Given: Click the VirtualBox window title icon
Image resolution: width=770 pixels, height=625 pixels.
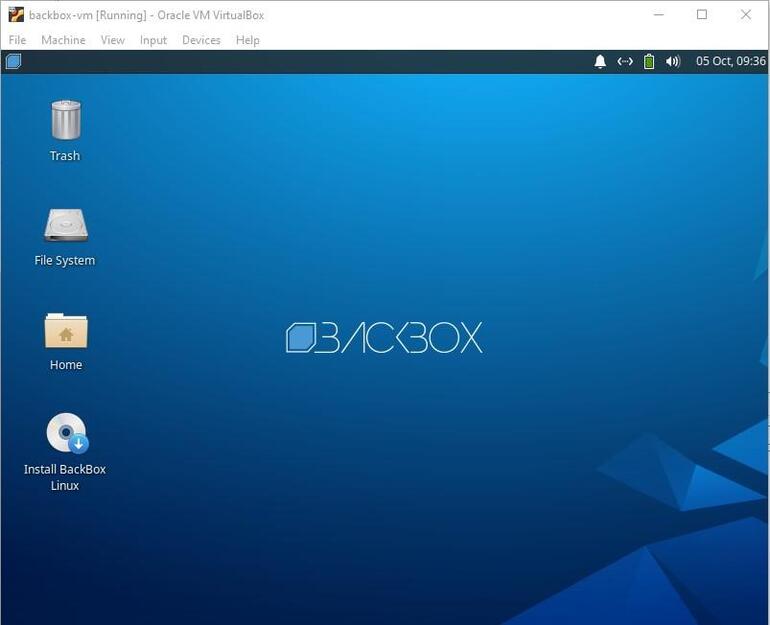Looking at the screenshot, I should (16, 15).
